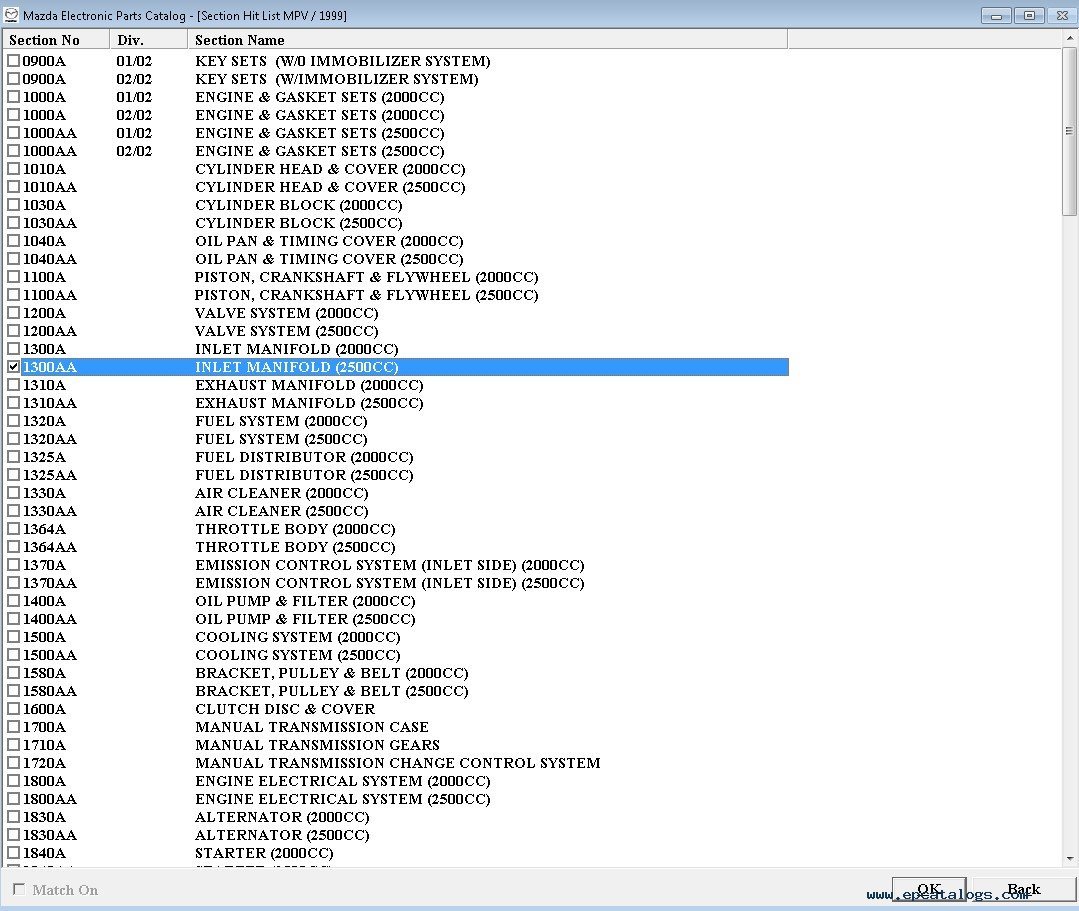Viewport: 1079px width, 911px height.
Task: Select OIL PUMP & FILTER (2500CC) row
Action: click(x=396, y=619)
